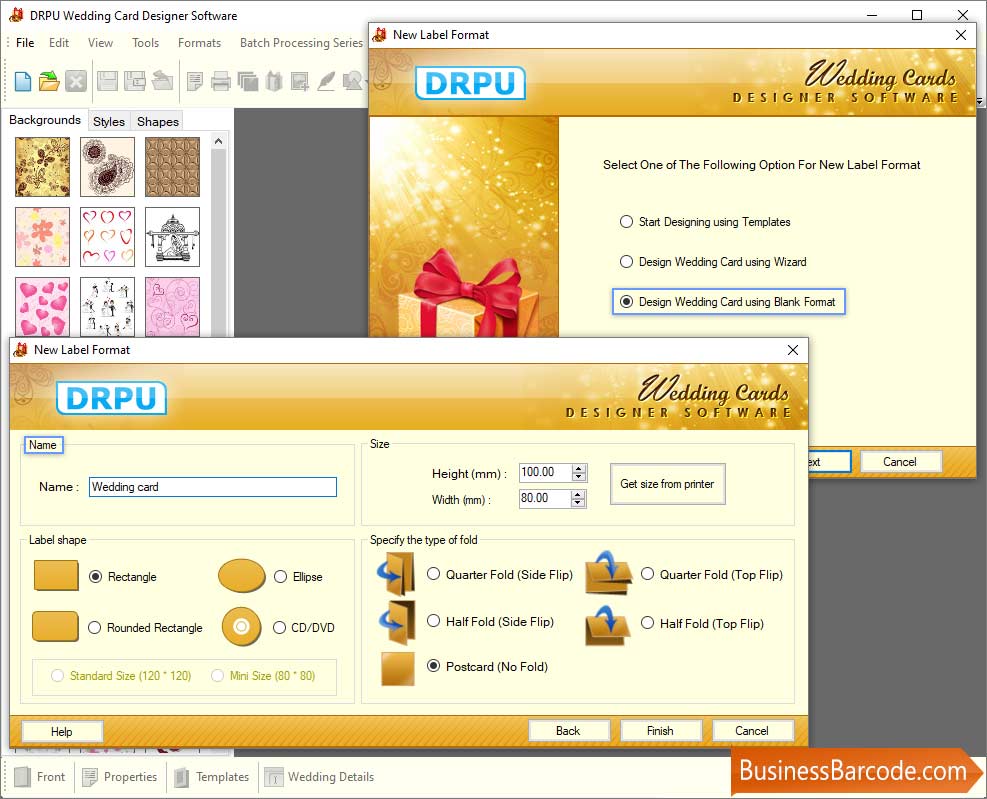Open the File menu
This screenshot has height=799, width=987.
(25, 43)
